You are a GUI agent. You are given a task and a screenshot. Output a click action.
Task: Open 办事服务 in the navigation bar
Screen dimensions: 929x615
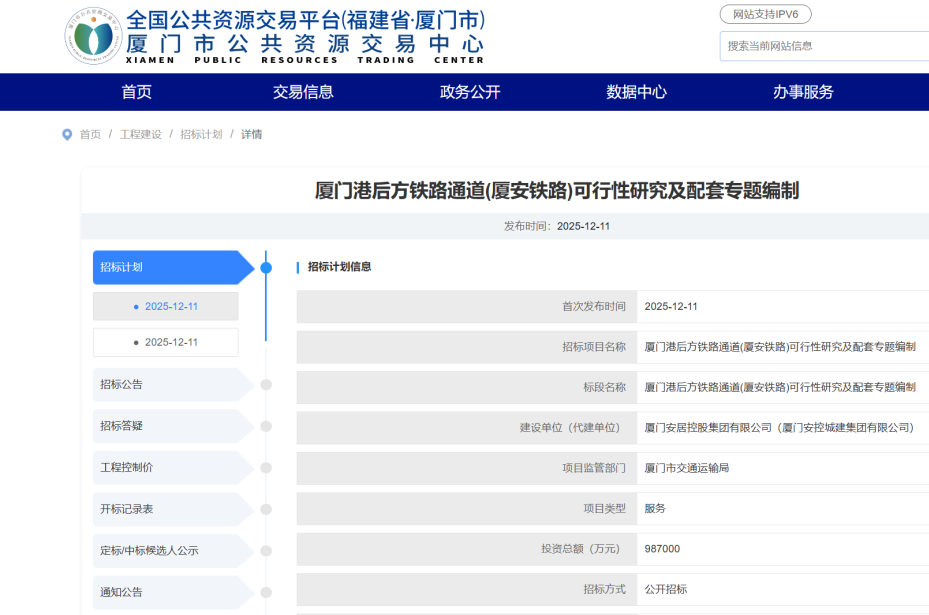tap(803, 92)
